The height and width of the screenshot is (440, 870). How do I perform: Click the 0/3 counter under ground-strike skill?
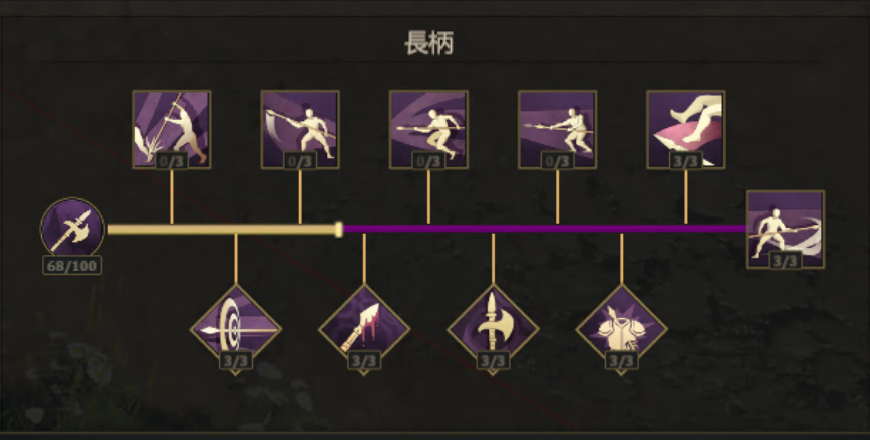tap(171, 161)
